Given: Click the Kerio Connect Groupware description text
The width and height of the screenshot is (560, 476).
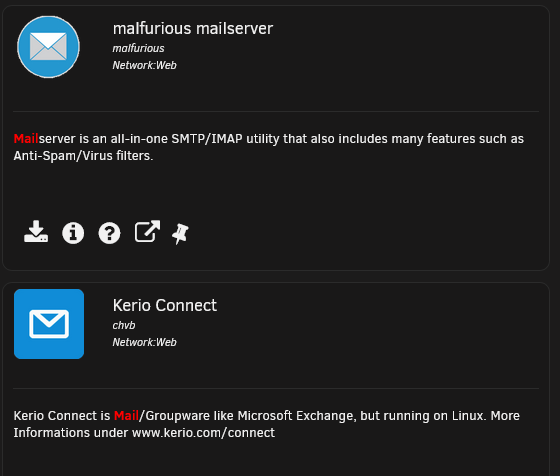Looking at the screenshot, I should pyautogui.click(x=266, y=424).
